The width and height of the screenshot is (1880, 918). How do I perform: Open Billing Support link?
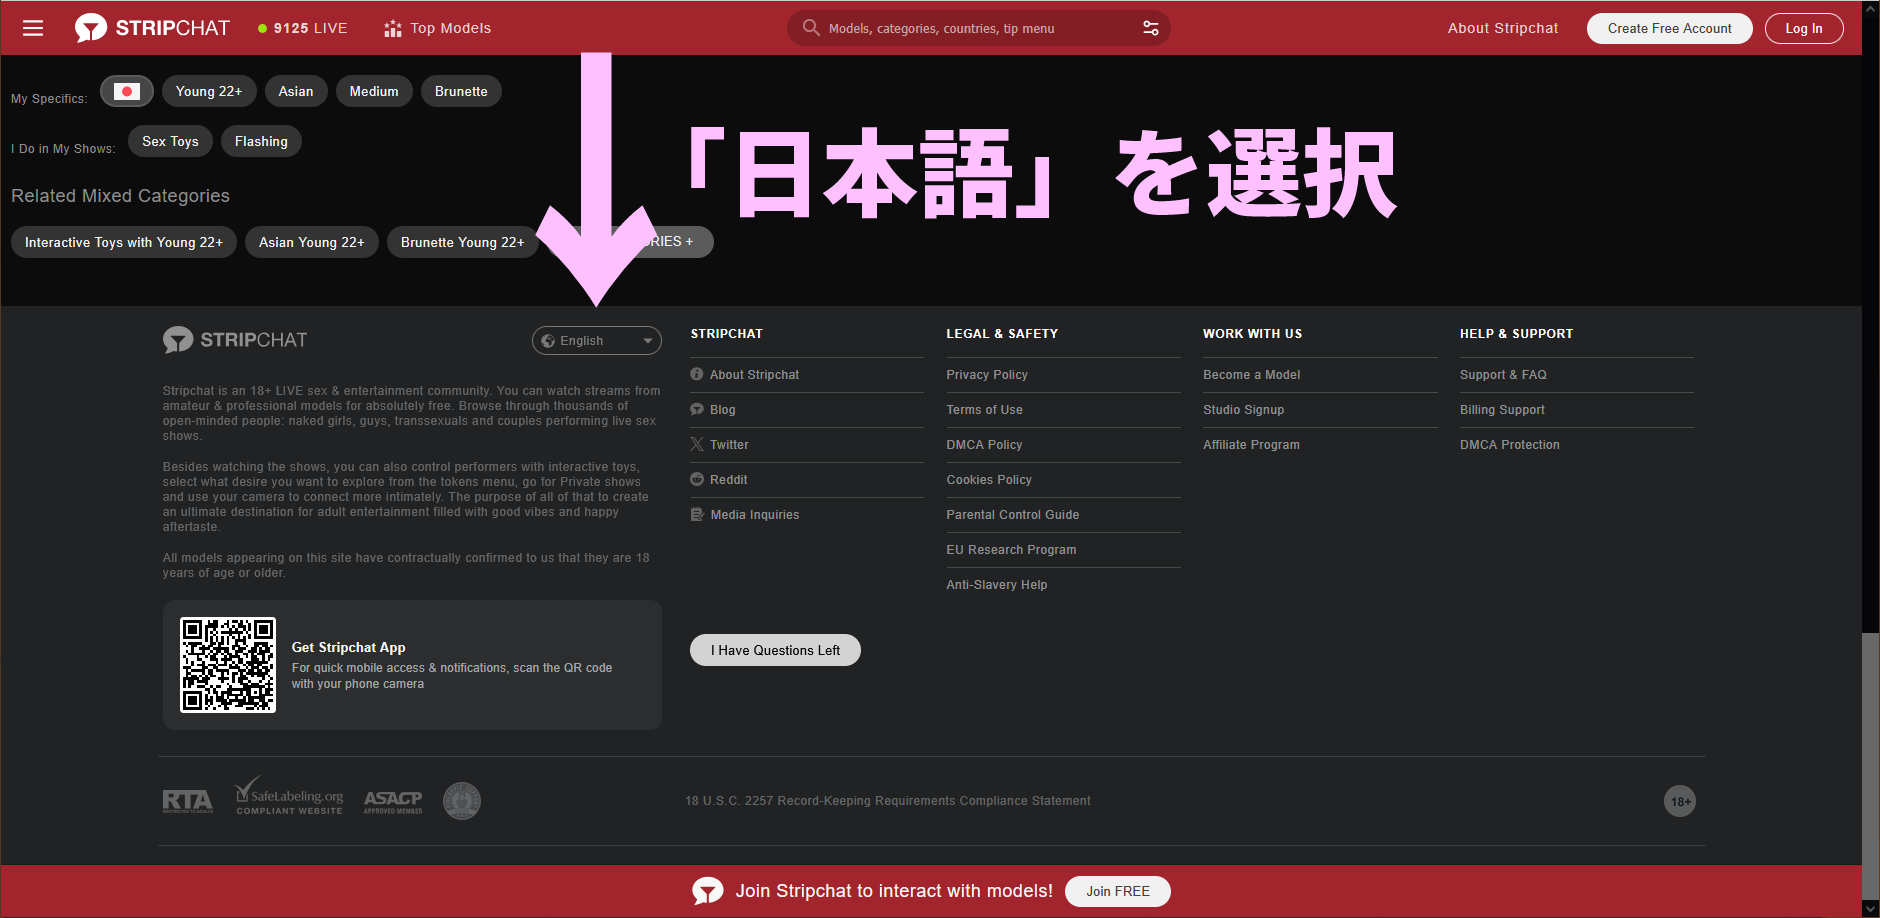point(1502,409)
